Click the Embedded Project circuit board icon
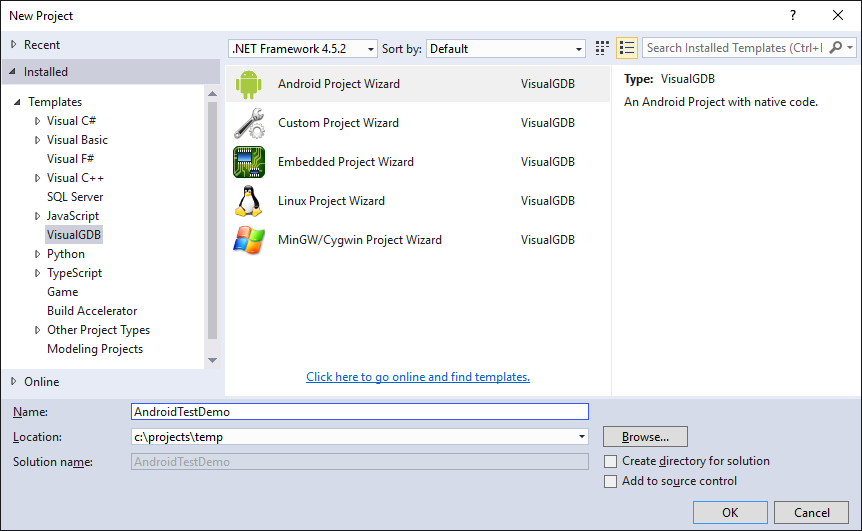The height and width of the screenshot is (531, 862). (249, 162)
